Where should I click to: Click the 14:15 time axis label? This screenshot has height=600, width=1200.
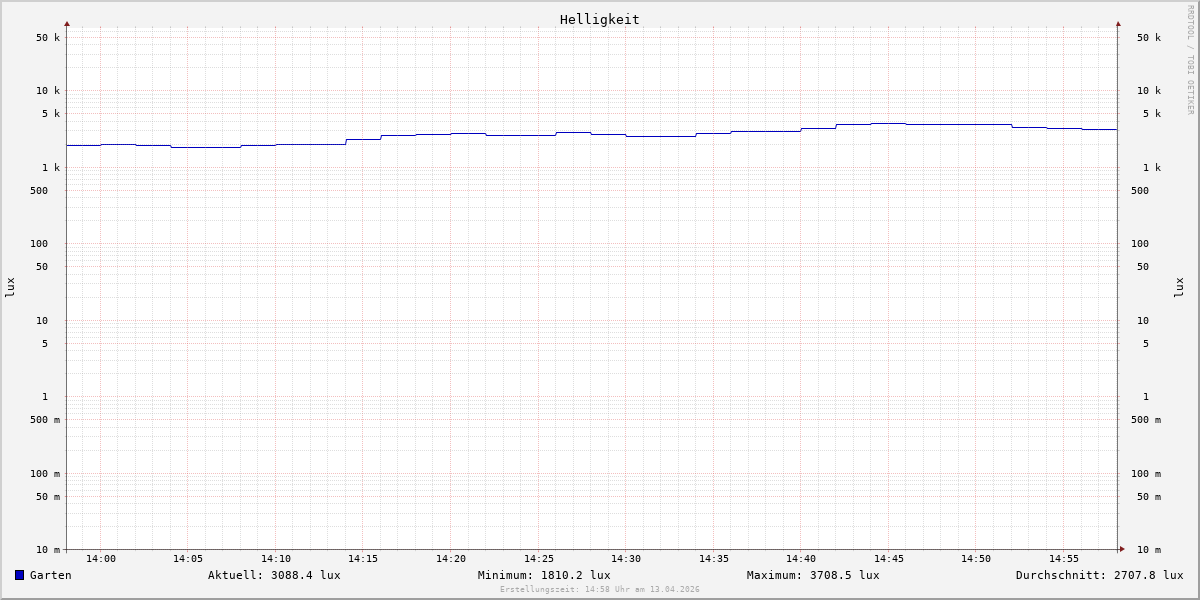363,559
